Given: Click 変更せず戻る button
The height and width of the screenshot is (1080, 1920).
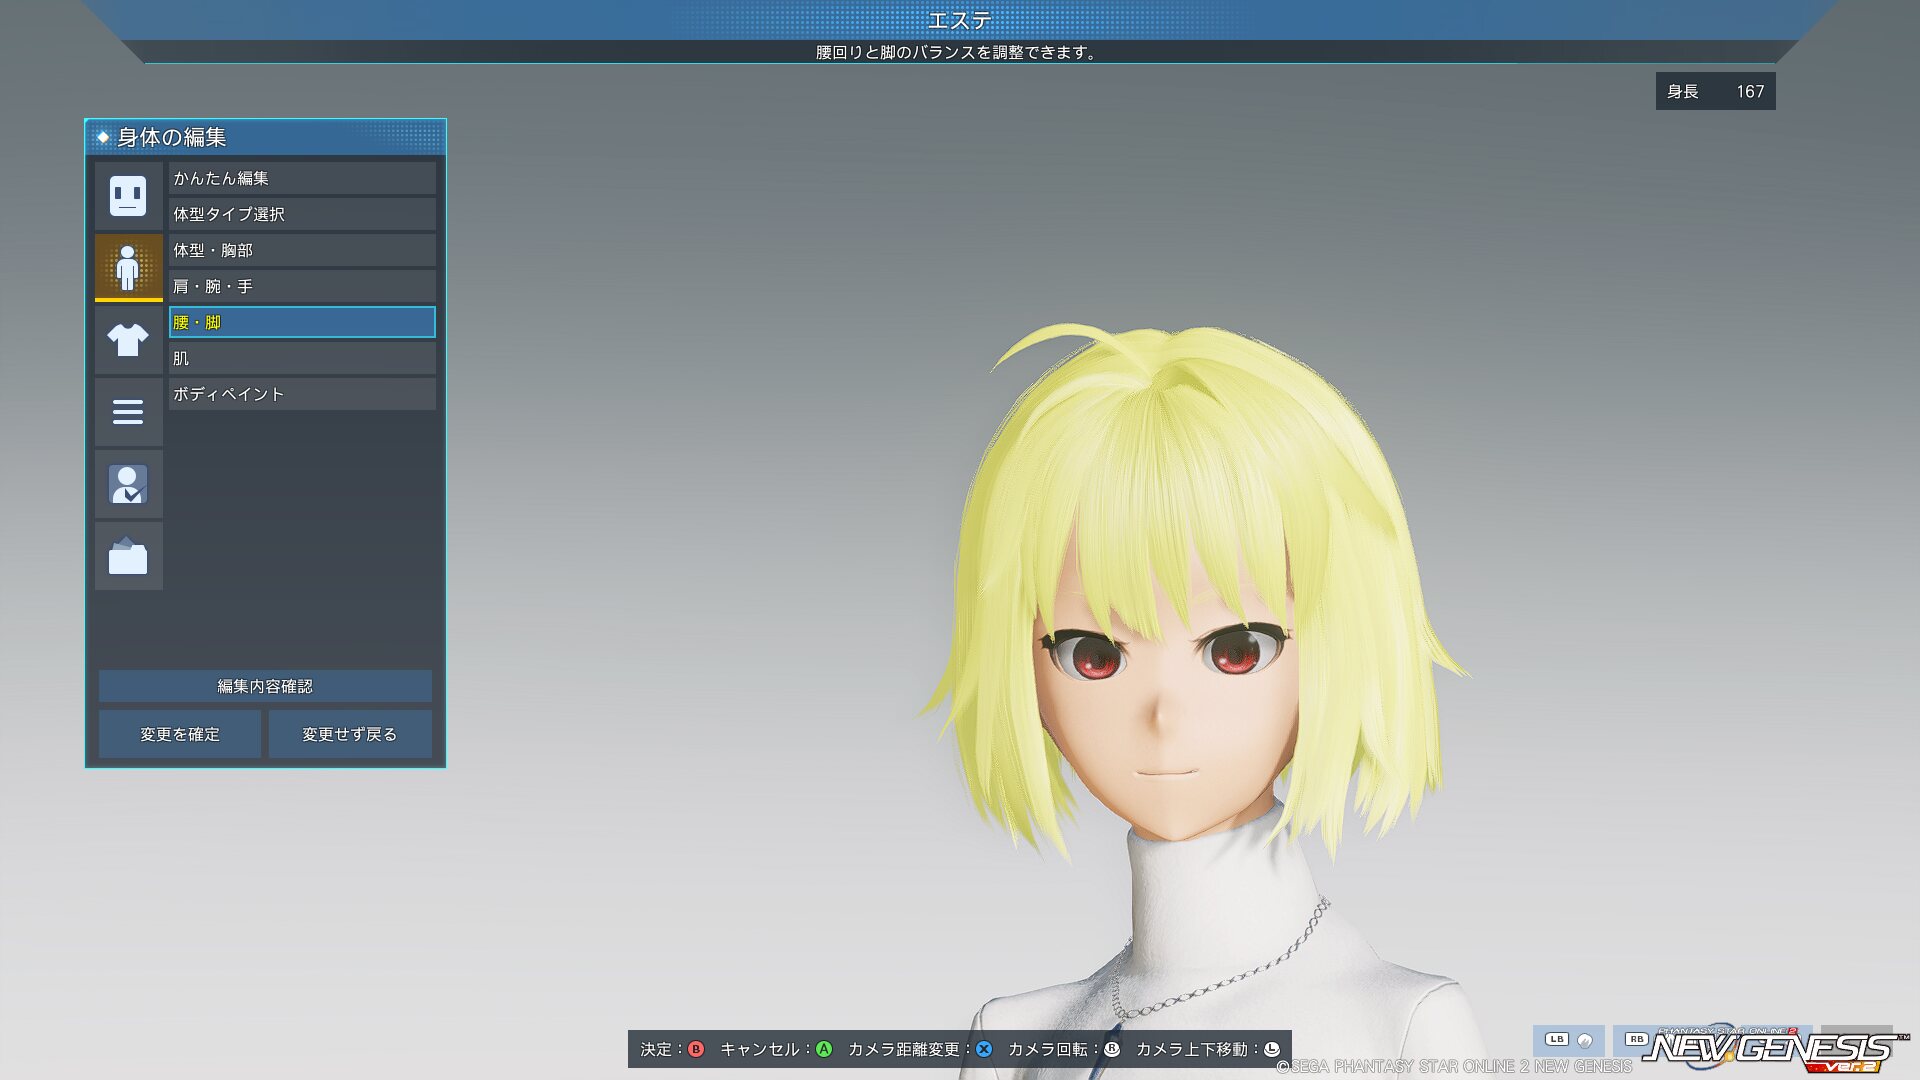Looking at the screenshot, I should (349, 734).
